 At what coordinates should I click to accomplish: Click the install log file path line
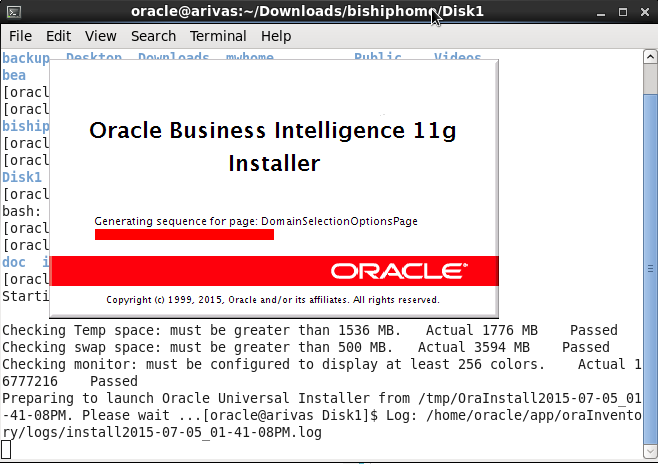pyautogui.click(x=321, y=423)
